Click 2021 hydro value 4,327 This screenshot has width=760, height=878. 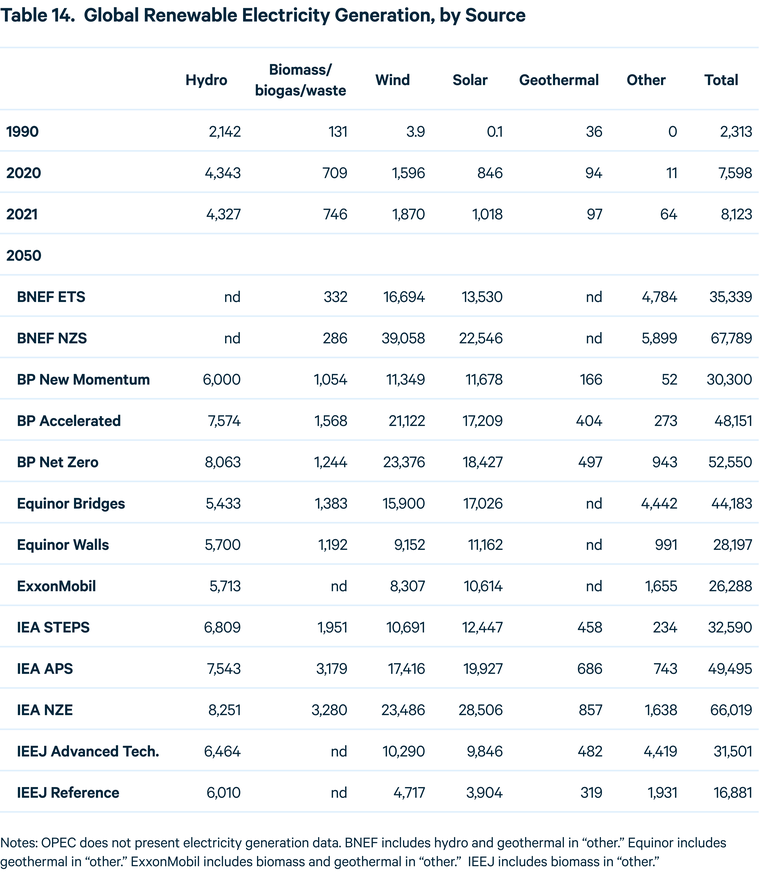[220, 215]
